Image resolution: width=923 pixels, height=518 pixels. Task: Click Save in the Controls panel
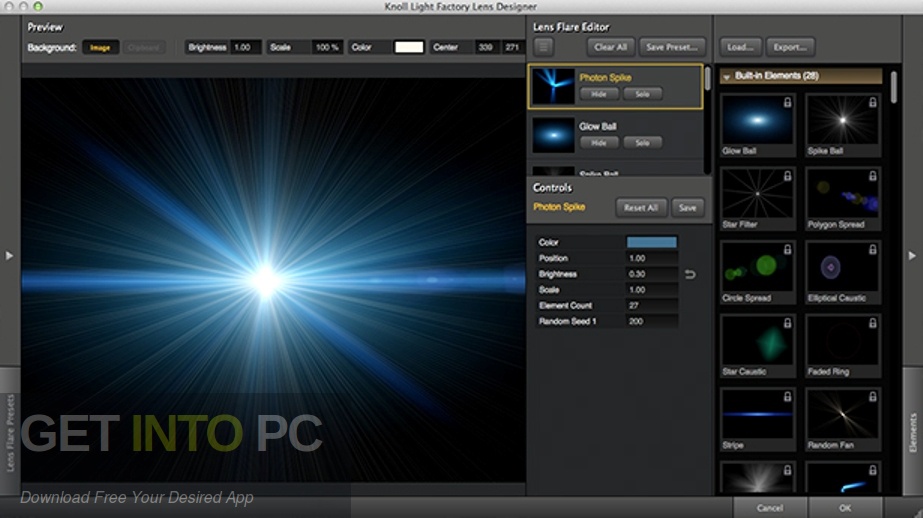click(688, 208)
